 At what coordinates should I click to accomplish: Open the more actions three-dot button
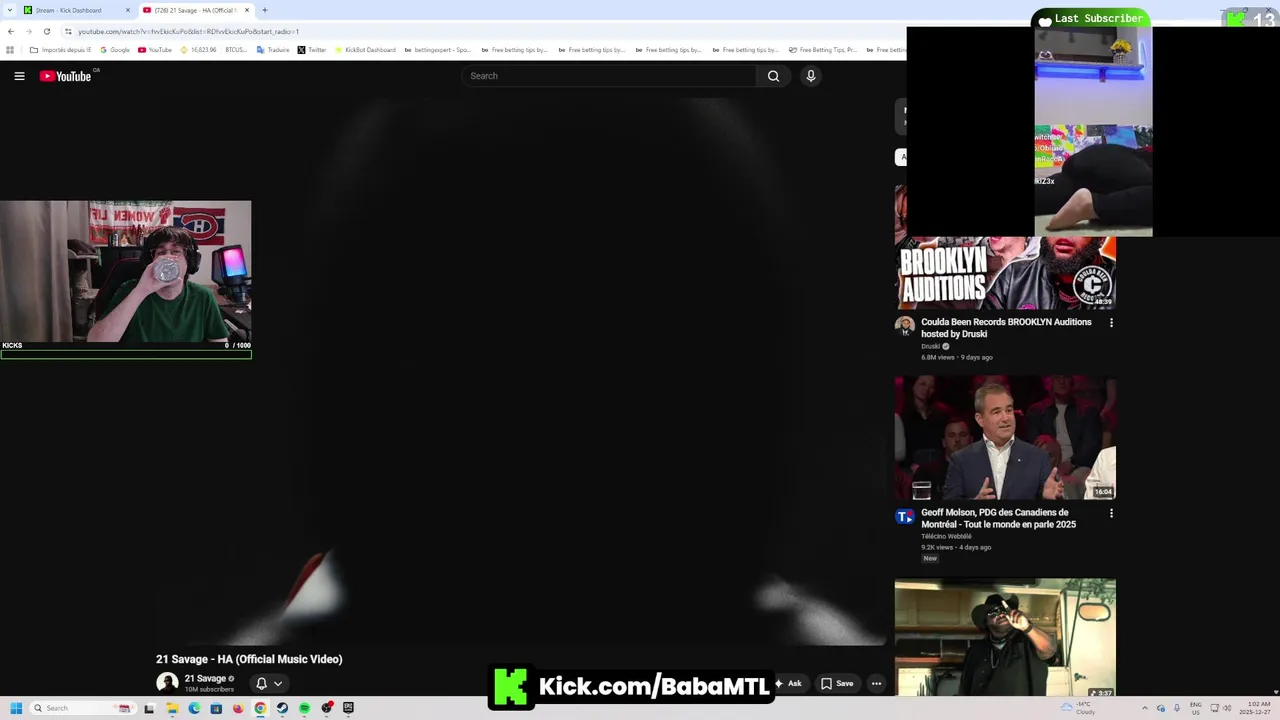pos(876,684)
